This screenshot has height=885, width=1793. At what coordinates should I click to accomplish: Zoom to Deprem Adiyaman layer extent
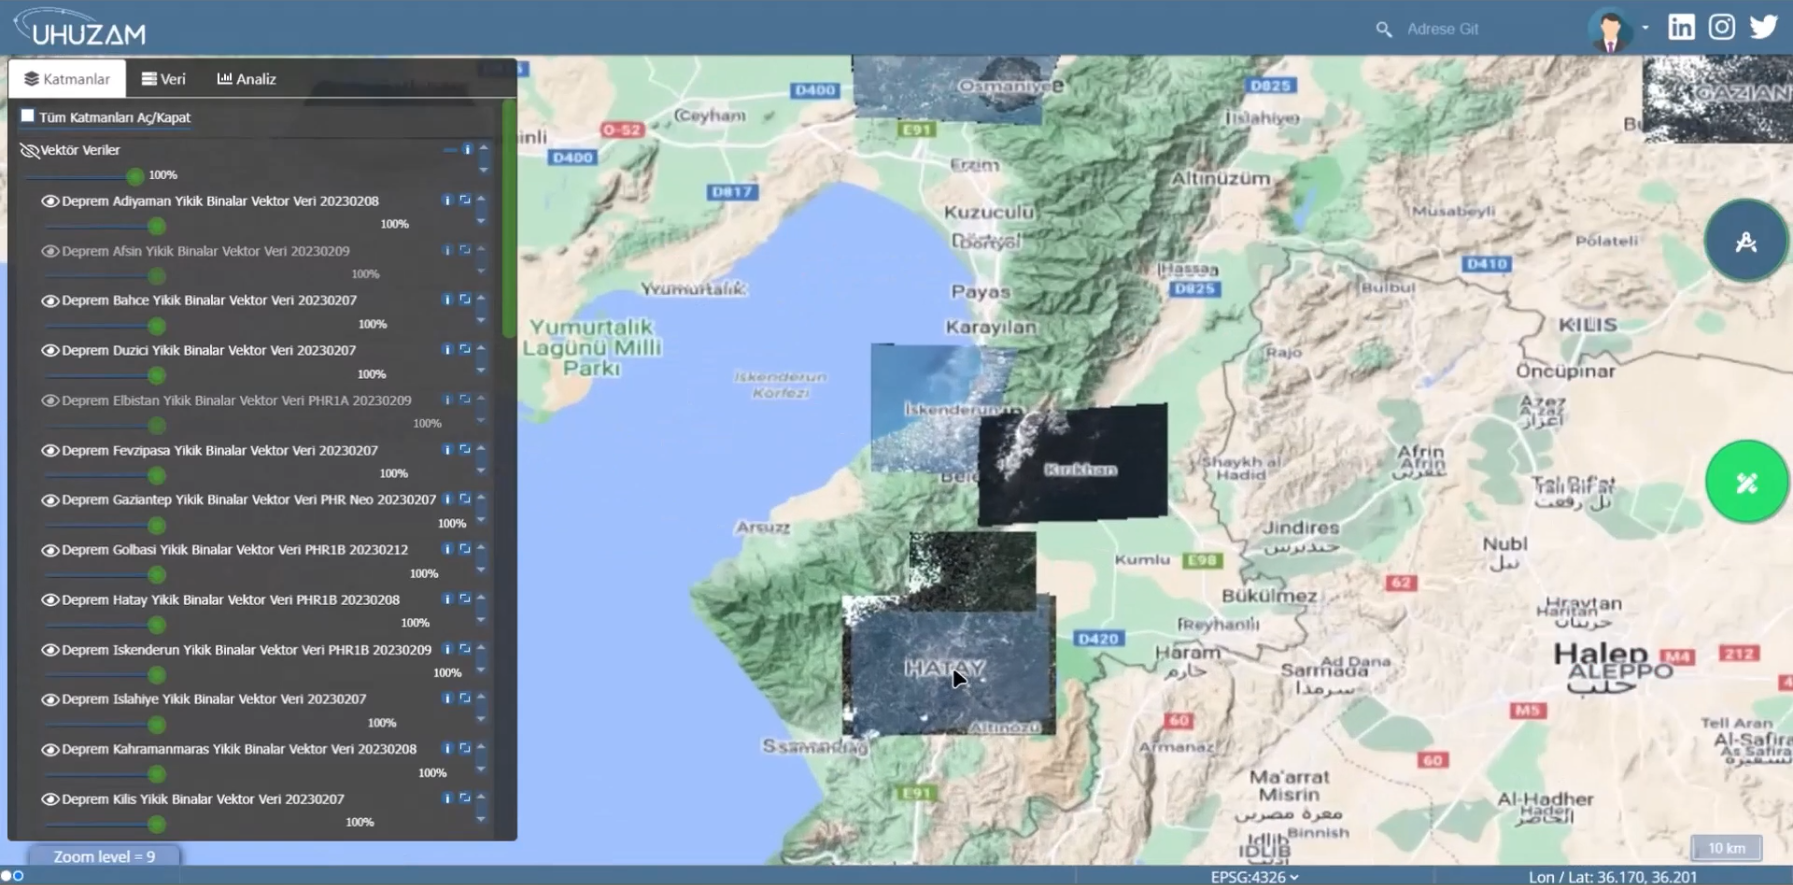[x=465, y=200]
